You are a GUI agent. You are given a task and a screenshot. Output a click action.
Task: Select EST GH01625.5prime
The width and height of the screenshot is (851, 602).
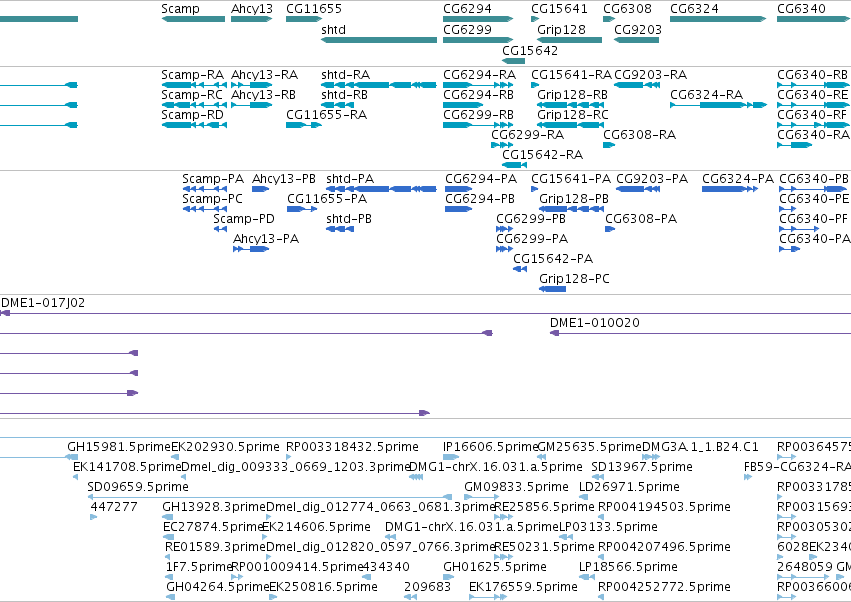coord(495,567)
